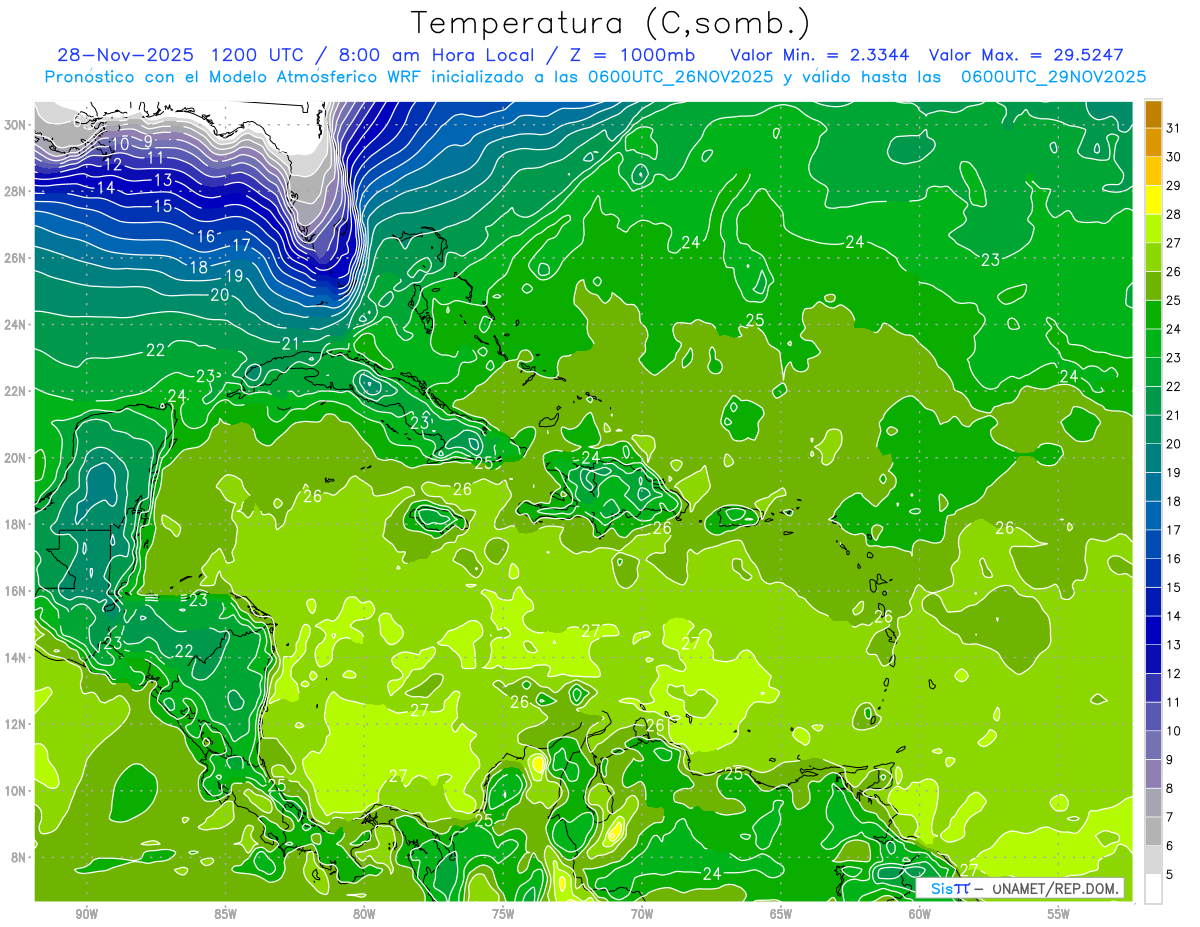The width and height of the screenshot is (1200, 927).
Task: Click the '90W' longitude axis label
Action: coord(86,914)
